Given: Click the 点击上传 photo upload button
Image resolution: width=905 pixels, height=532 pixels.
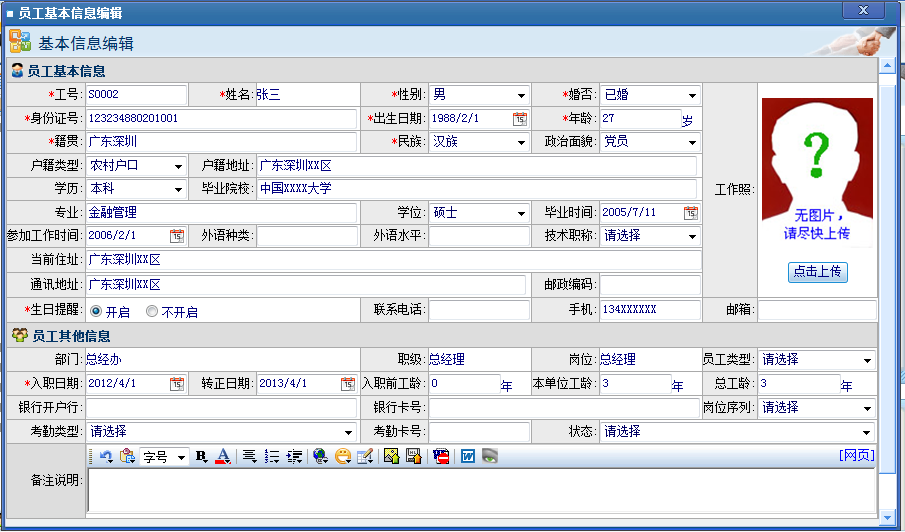Looking at the screenshot, I should (x=817, y=272).
